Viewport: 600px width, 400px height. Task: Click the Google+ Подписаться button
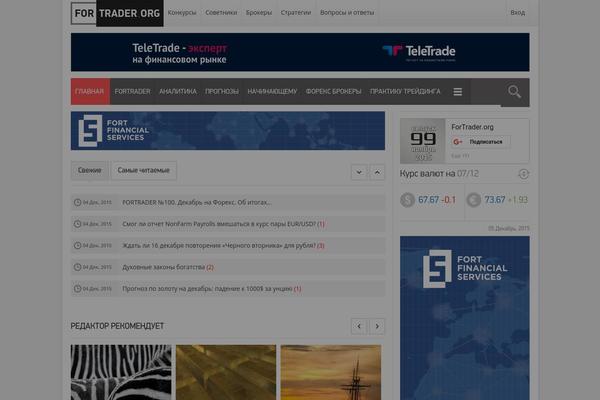(x=481, y=142)
